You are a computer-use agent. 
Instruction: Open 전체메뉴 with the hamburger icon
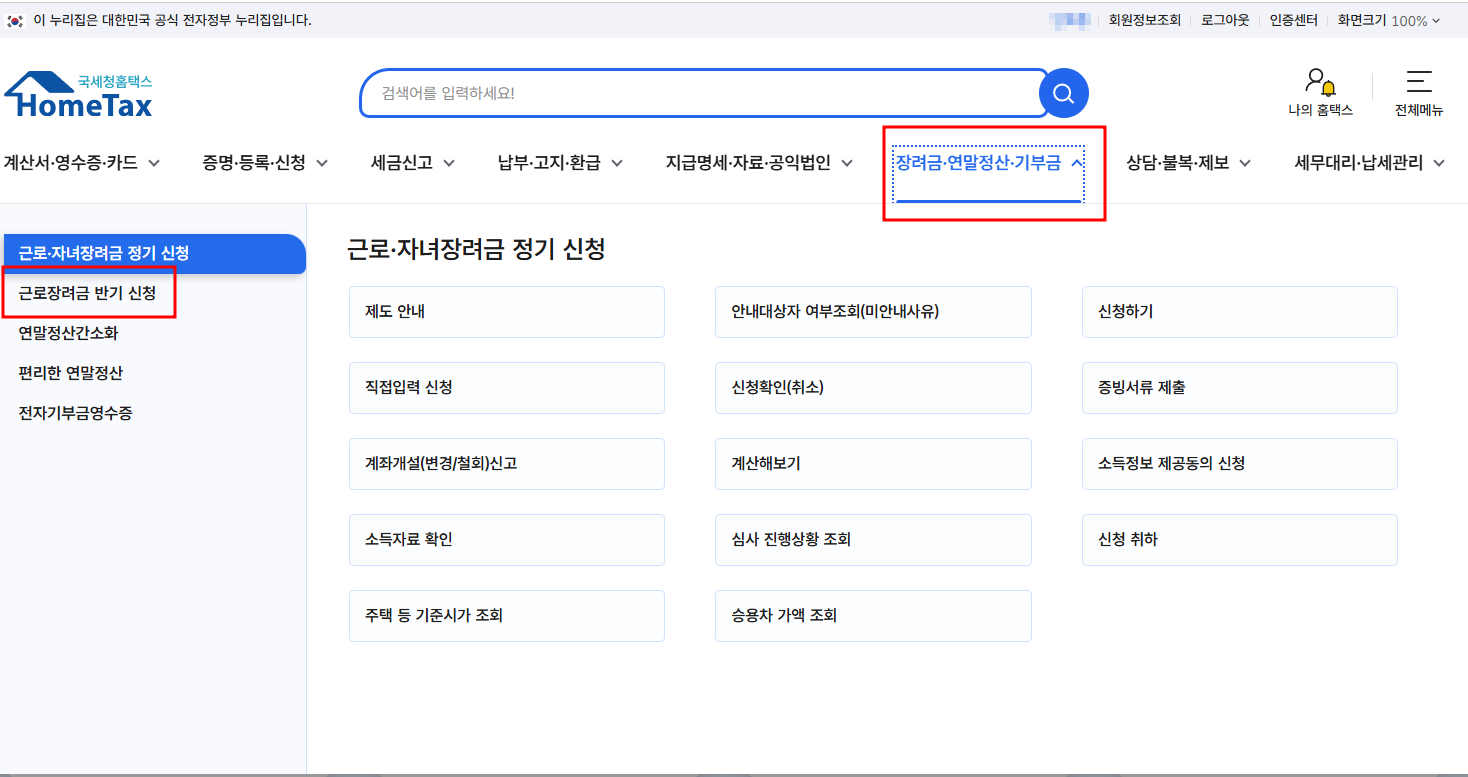[x=1420, y=90]
